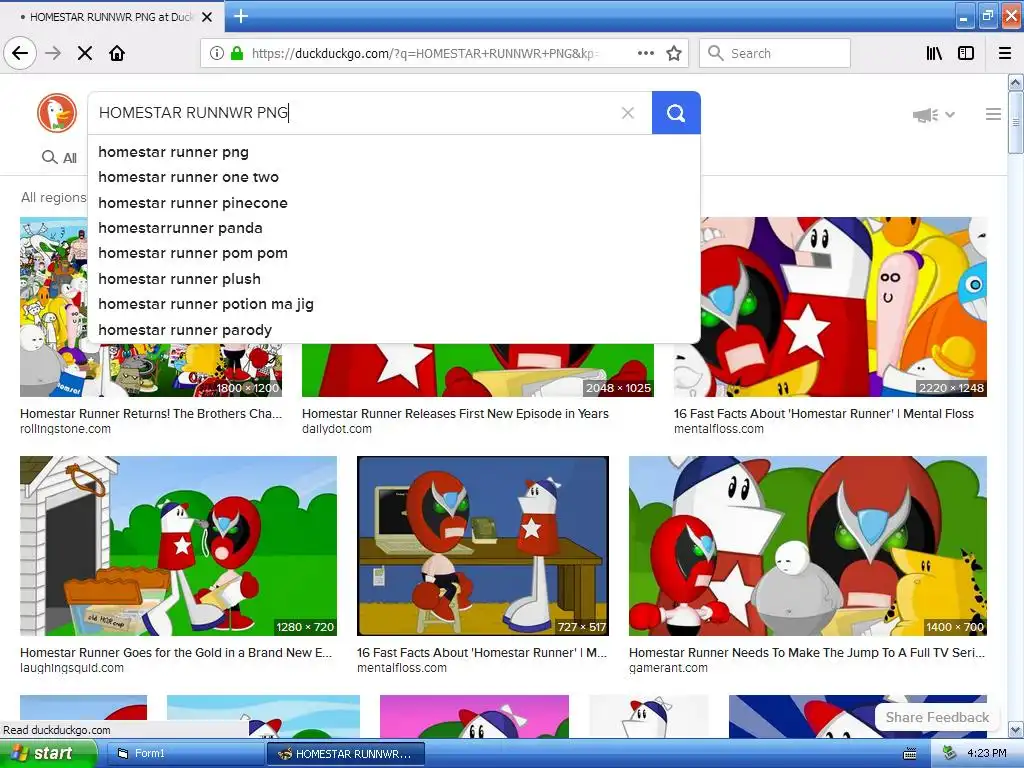Go back with the browser back arrow
This screenshot has width=1024, height=768.
[x=20, y=53]
